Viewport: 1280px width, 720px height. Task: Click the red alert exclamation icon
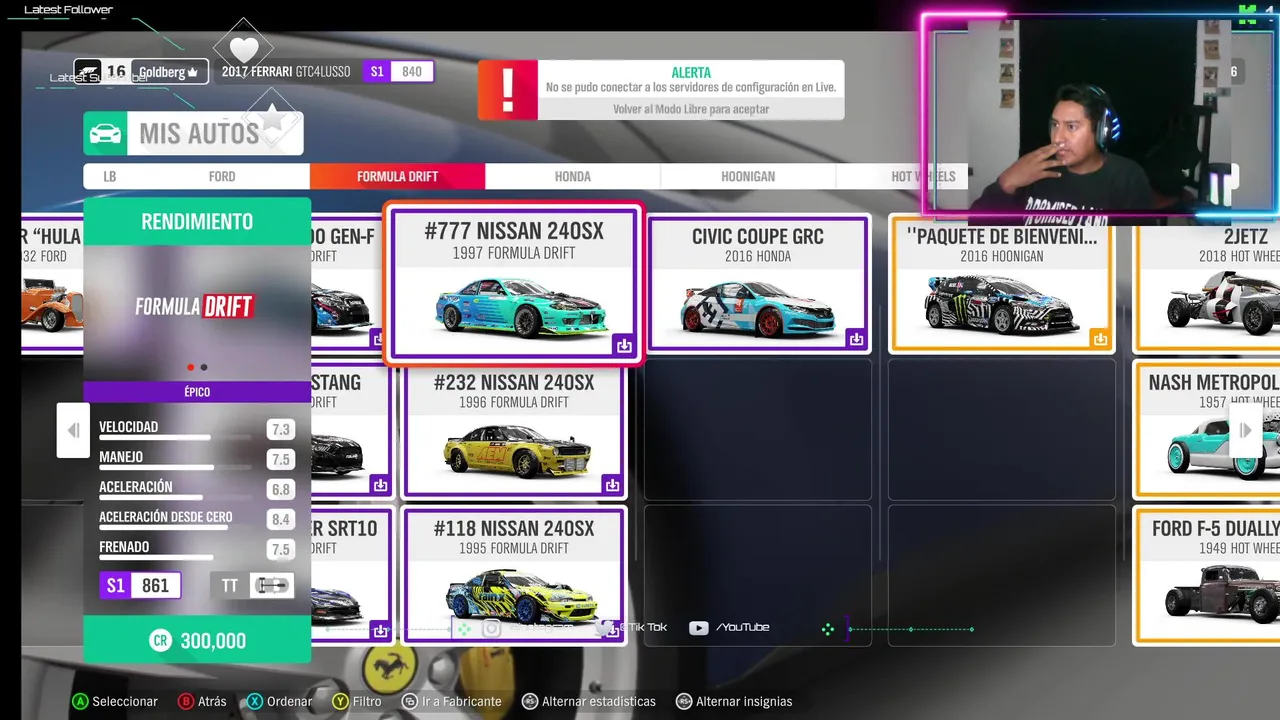pos(508,90)
